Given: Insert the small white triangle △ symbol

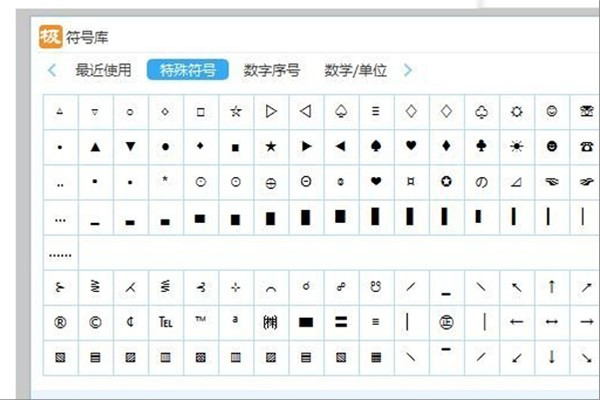Looking at the screenshot, I should click(x=60, y=112).
